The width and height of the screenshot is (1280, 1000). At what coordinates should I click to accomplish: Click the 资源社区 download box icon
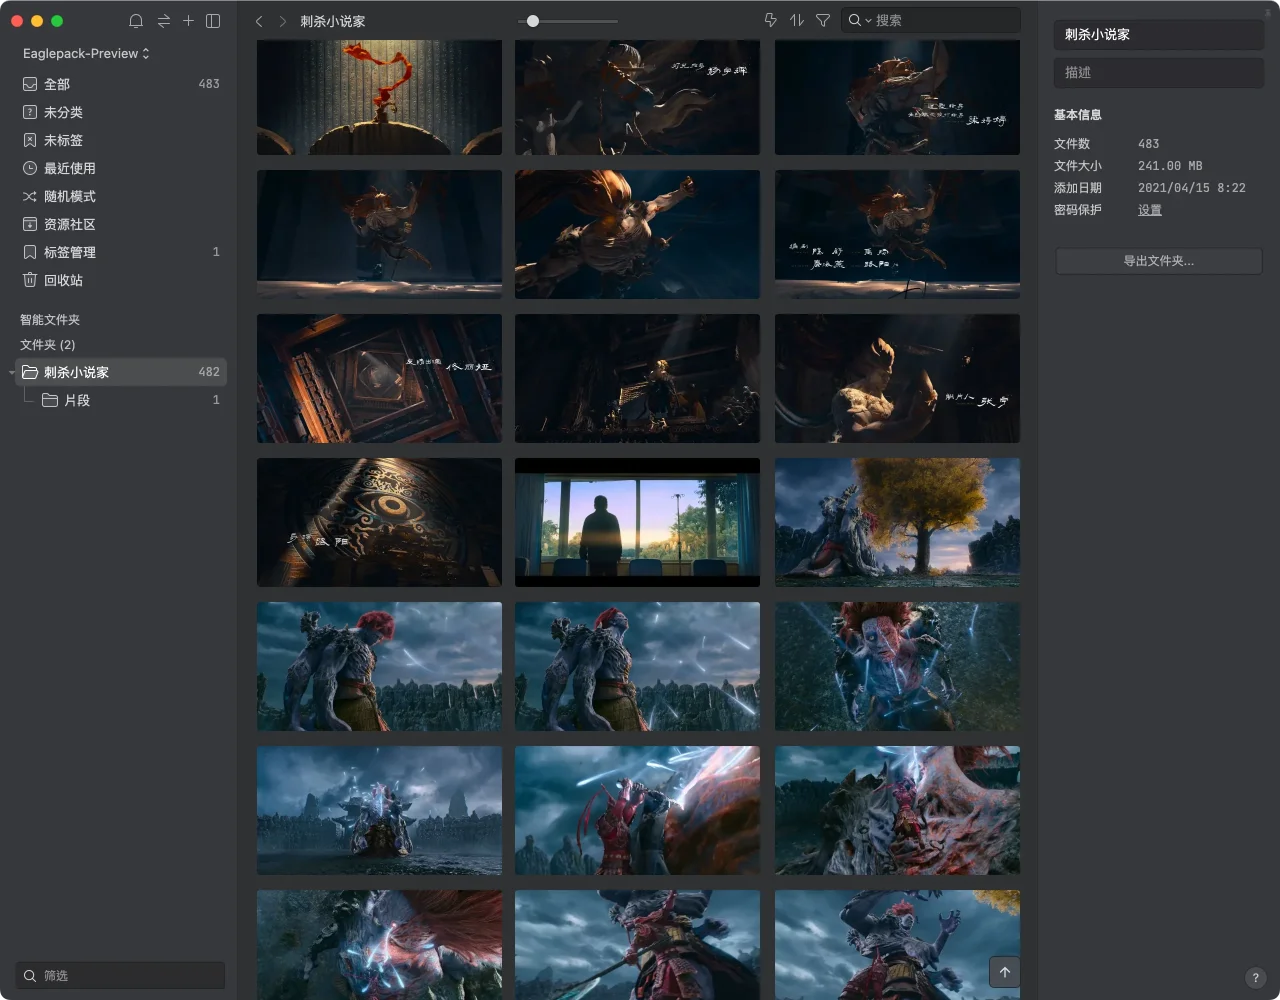click(30, 224)
